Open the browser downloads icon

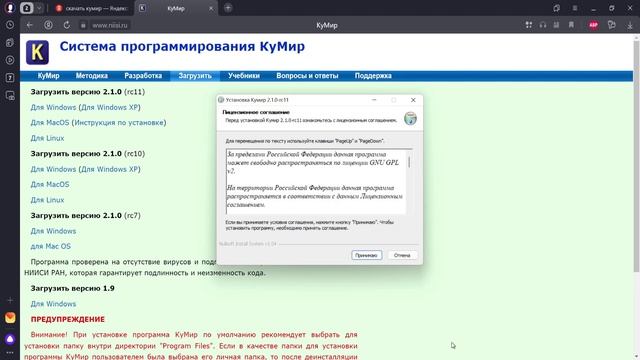(630, 25)
